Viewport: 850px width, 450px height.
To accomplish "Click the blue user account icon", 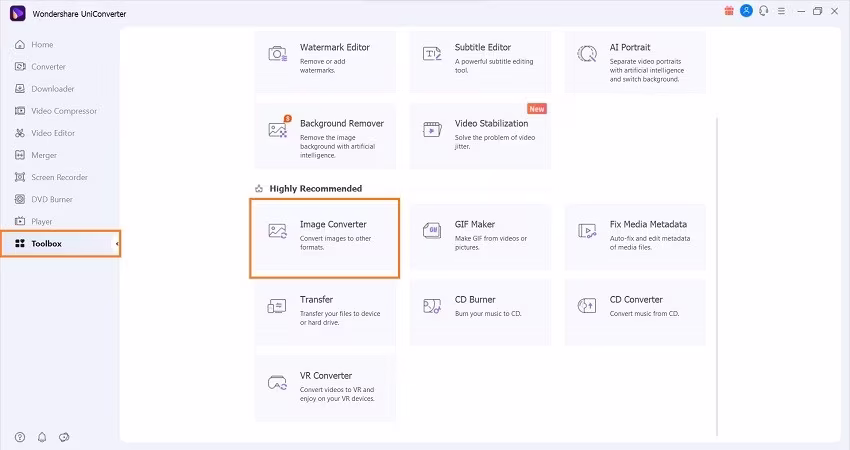I will pyautogui.click(x=744, y=11).
